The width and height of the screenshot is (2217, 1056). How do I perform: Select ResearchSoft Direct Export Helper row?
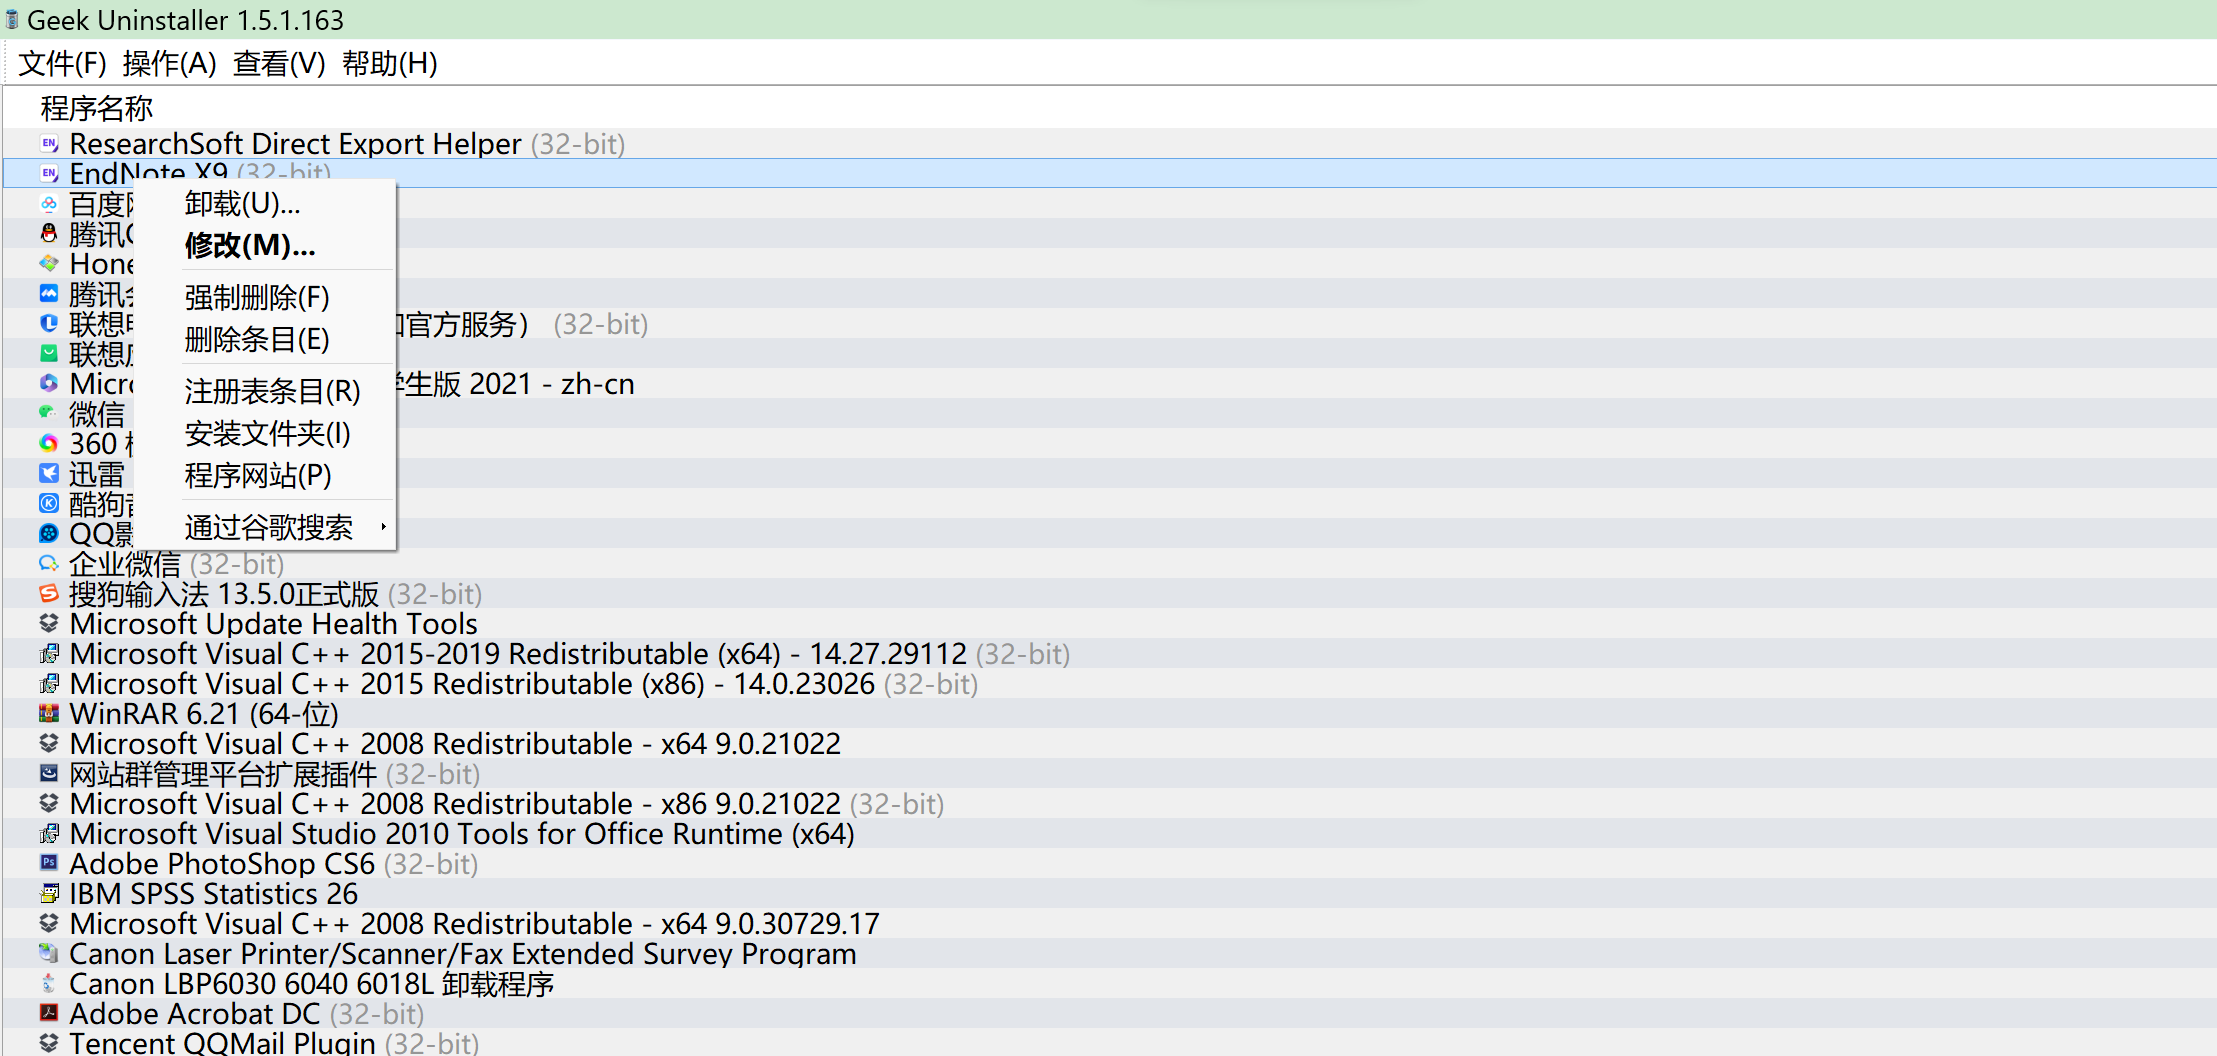[x=1110, y=144]
